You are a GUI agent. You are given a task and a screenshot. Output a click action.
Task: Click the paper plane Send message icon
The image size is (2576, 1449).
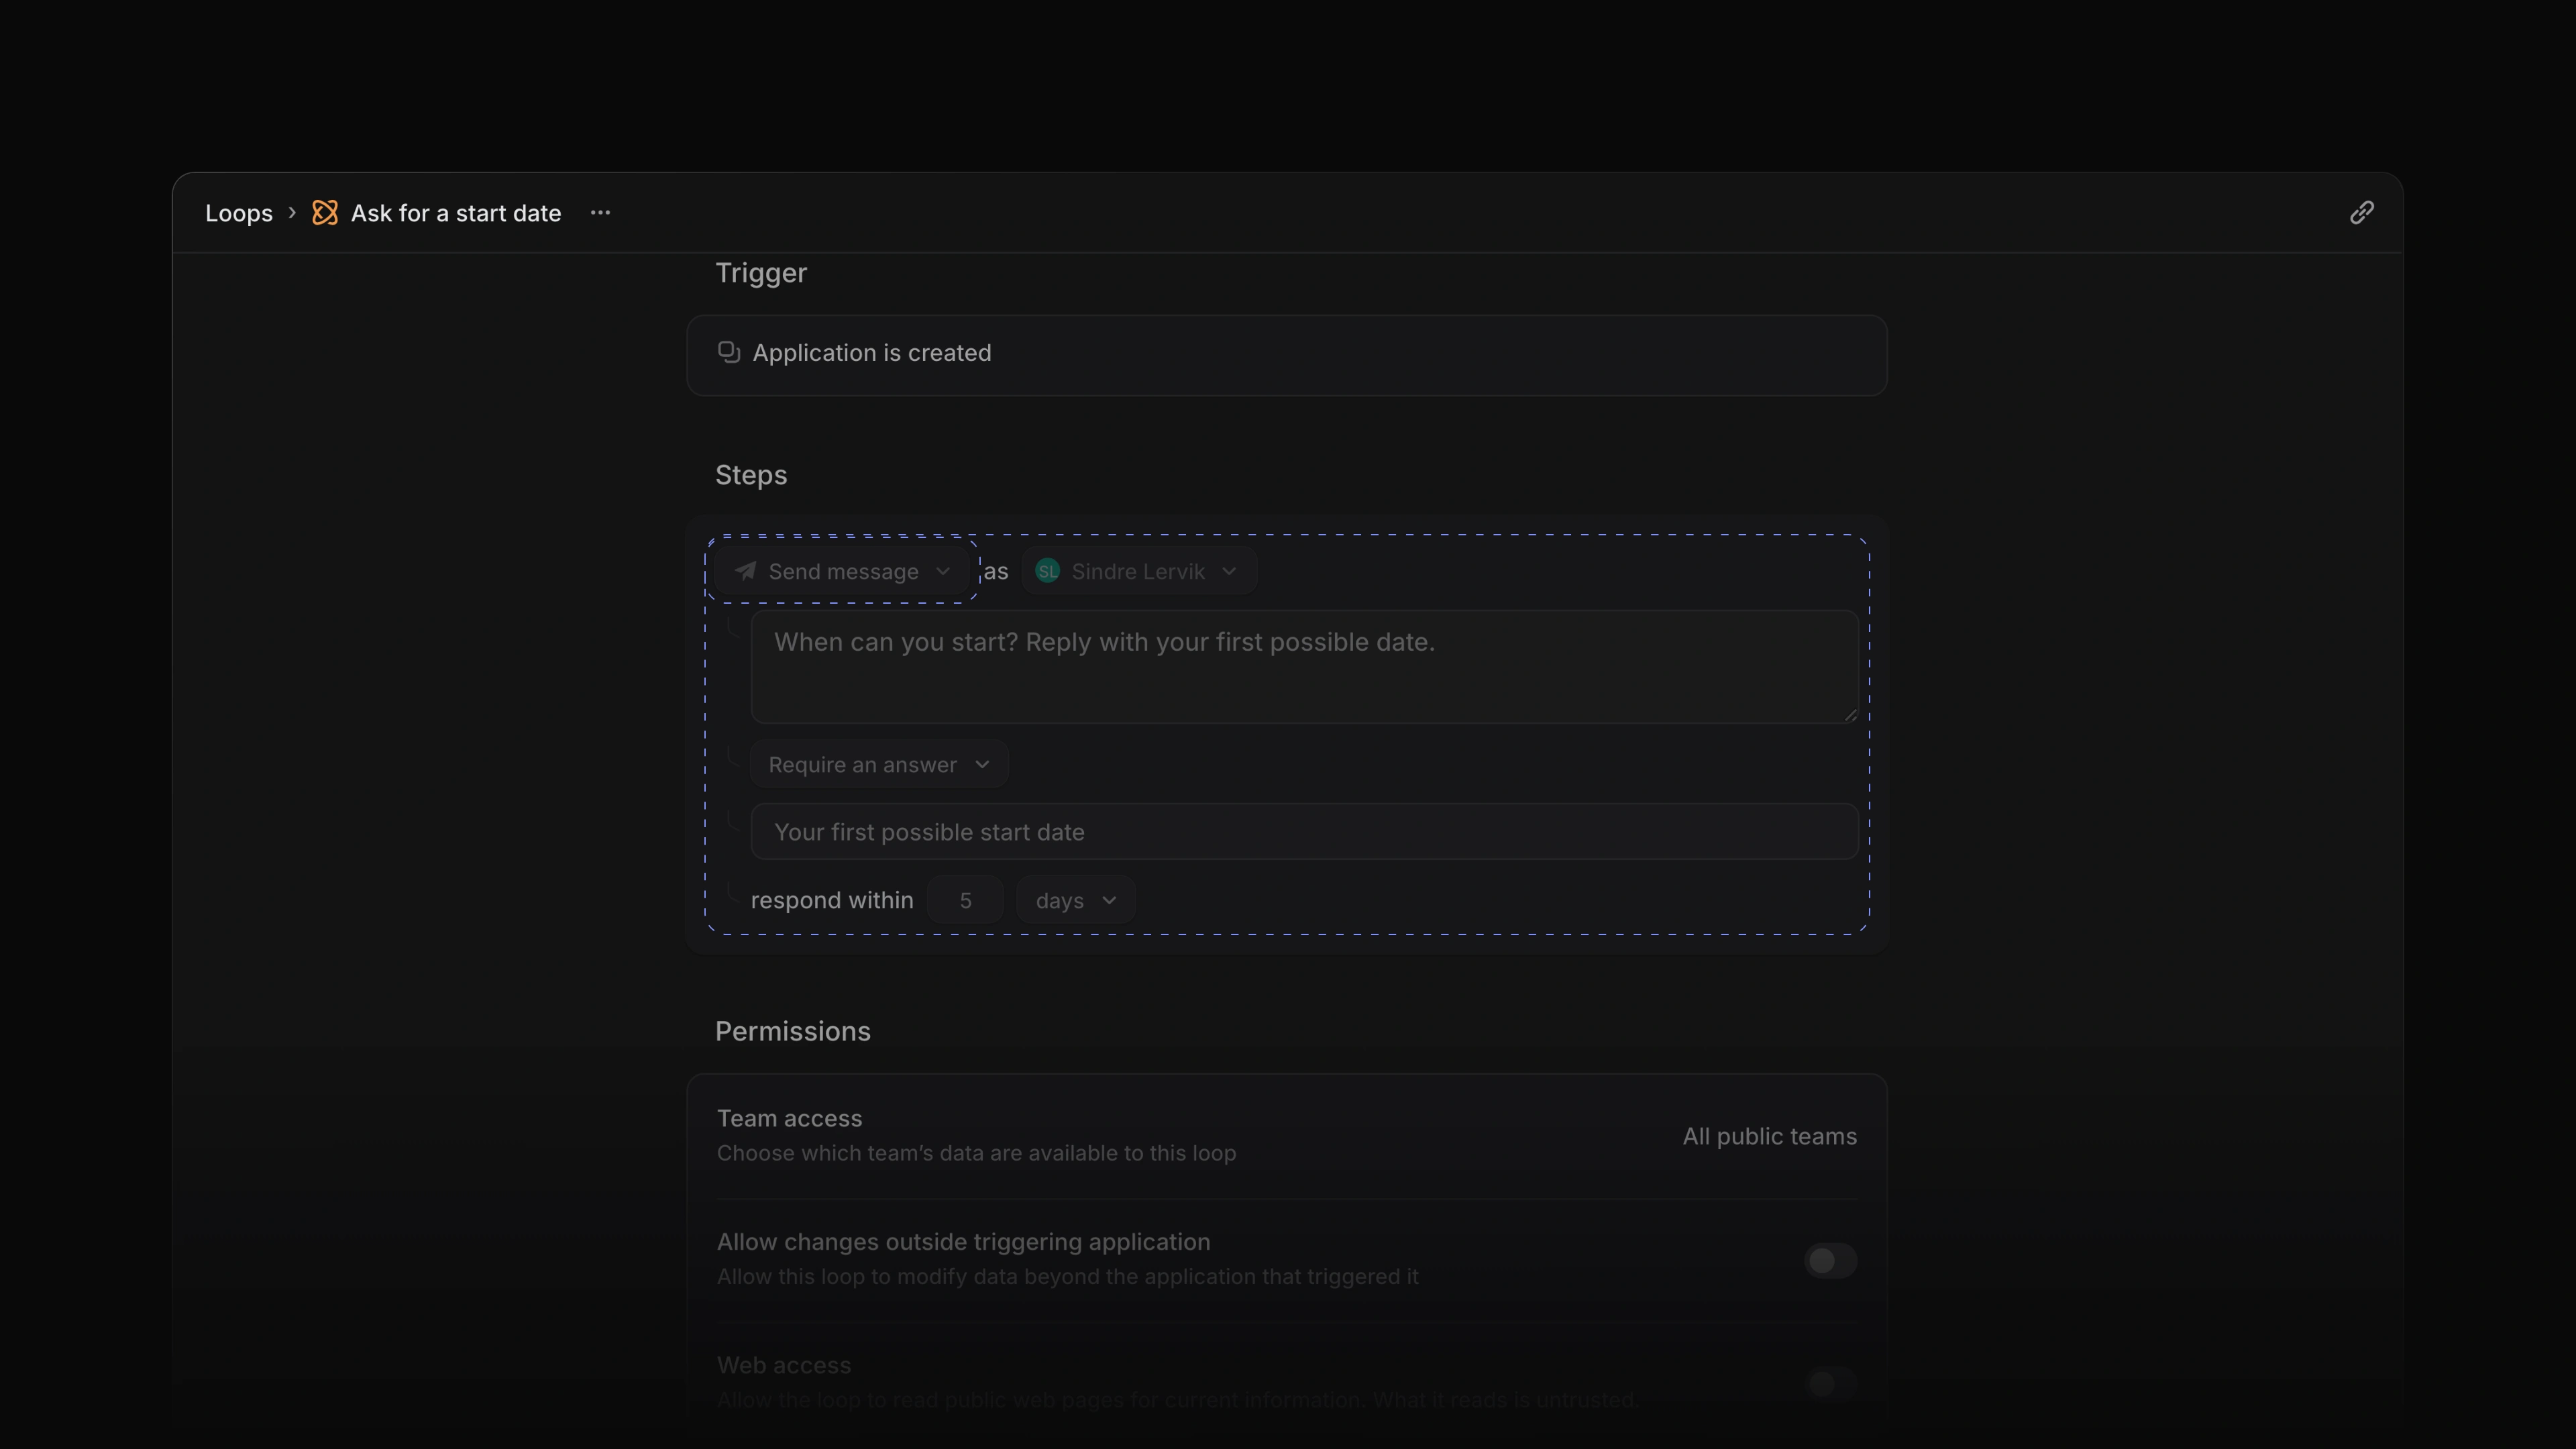745,572
